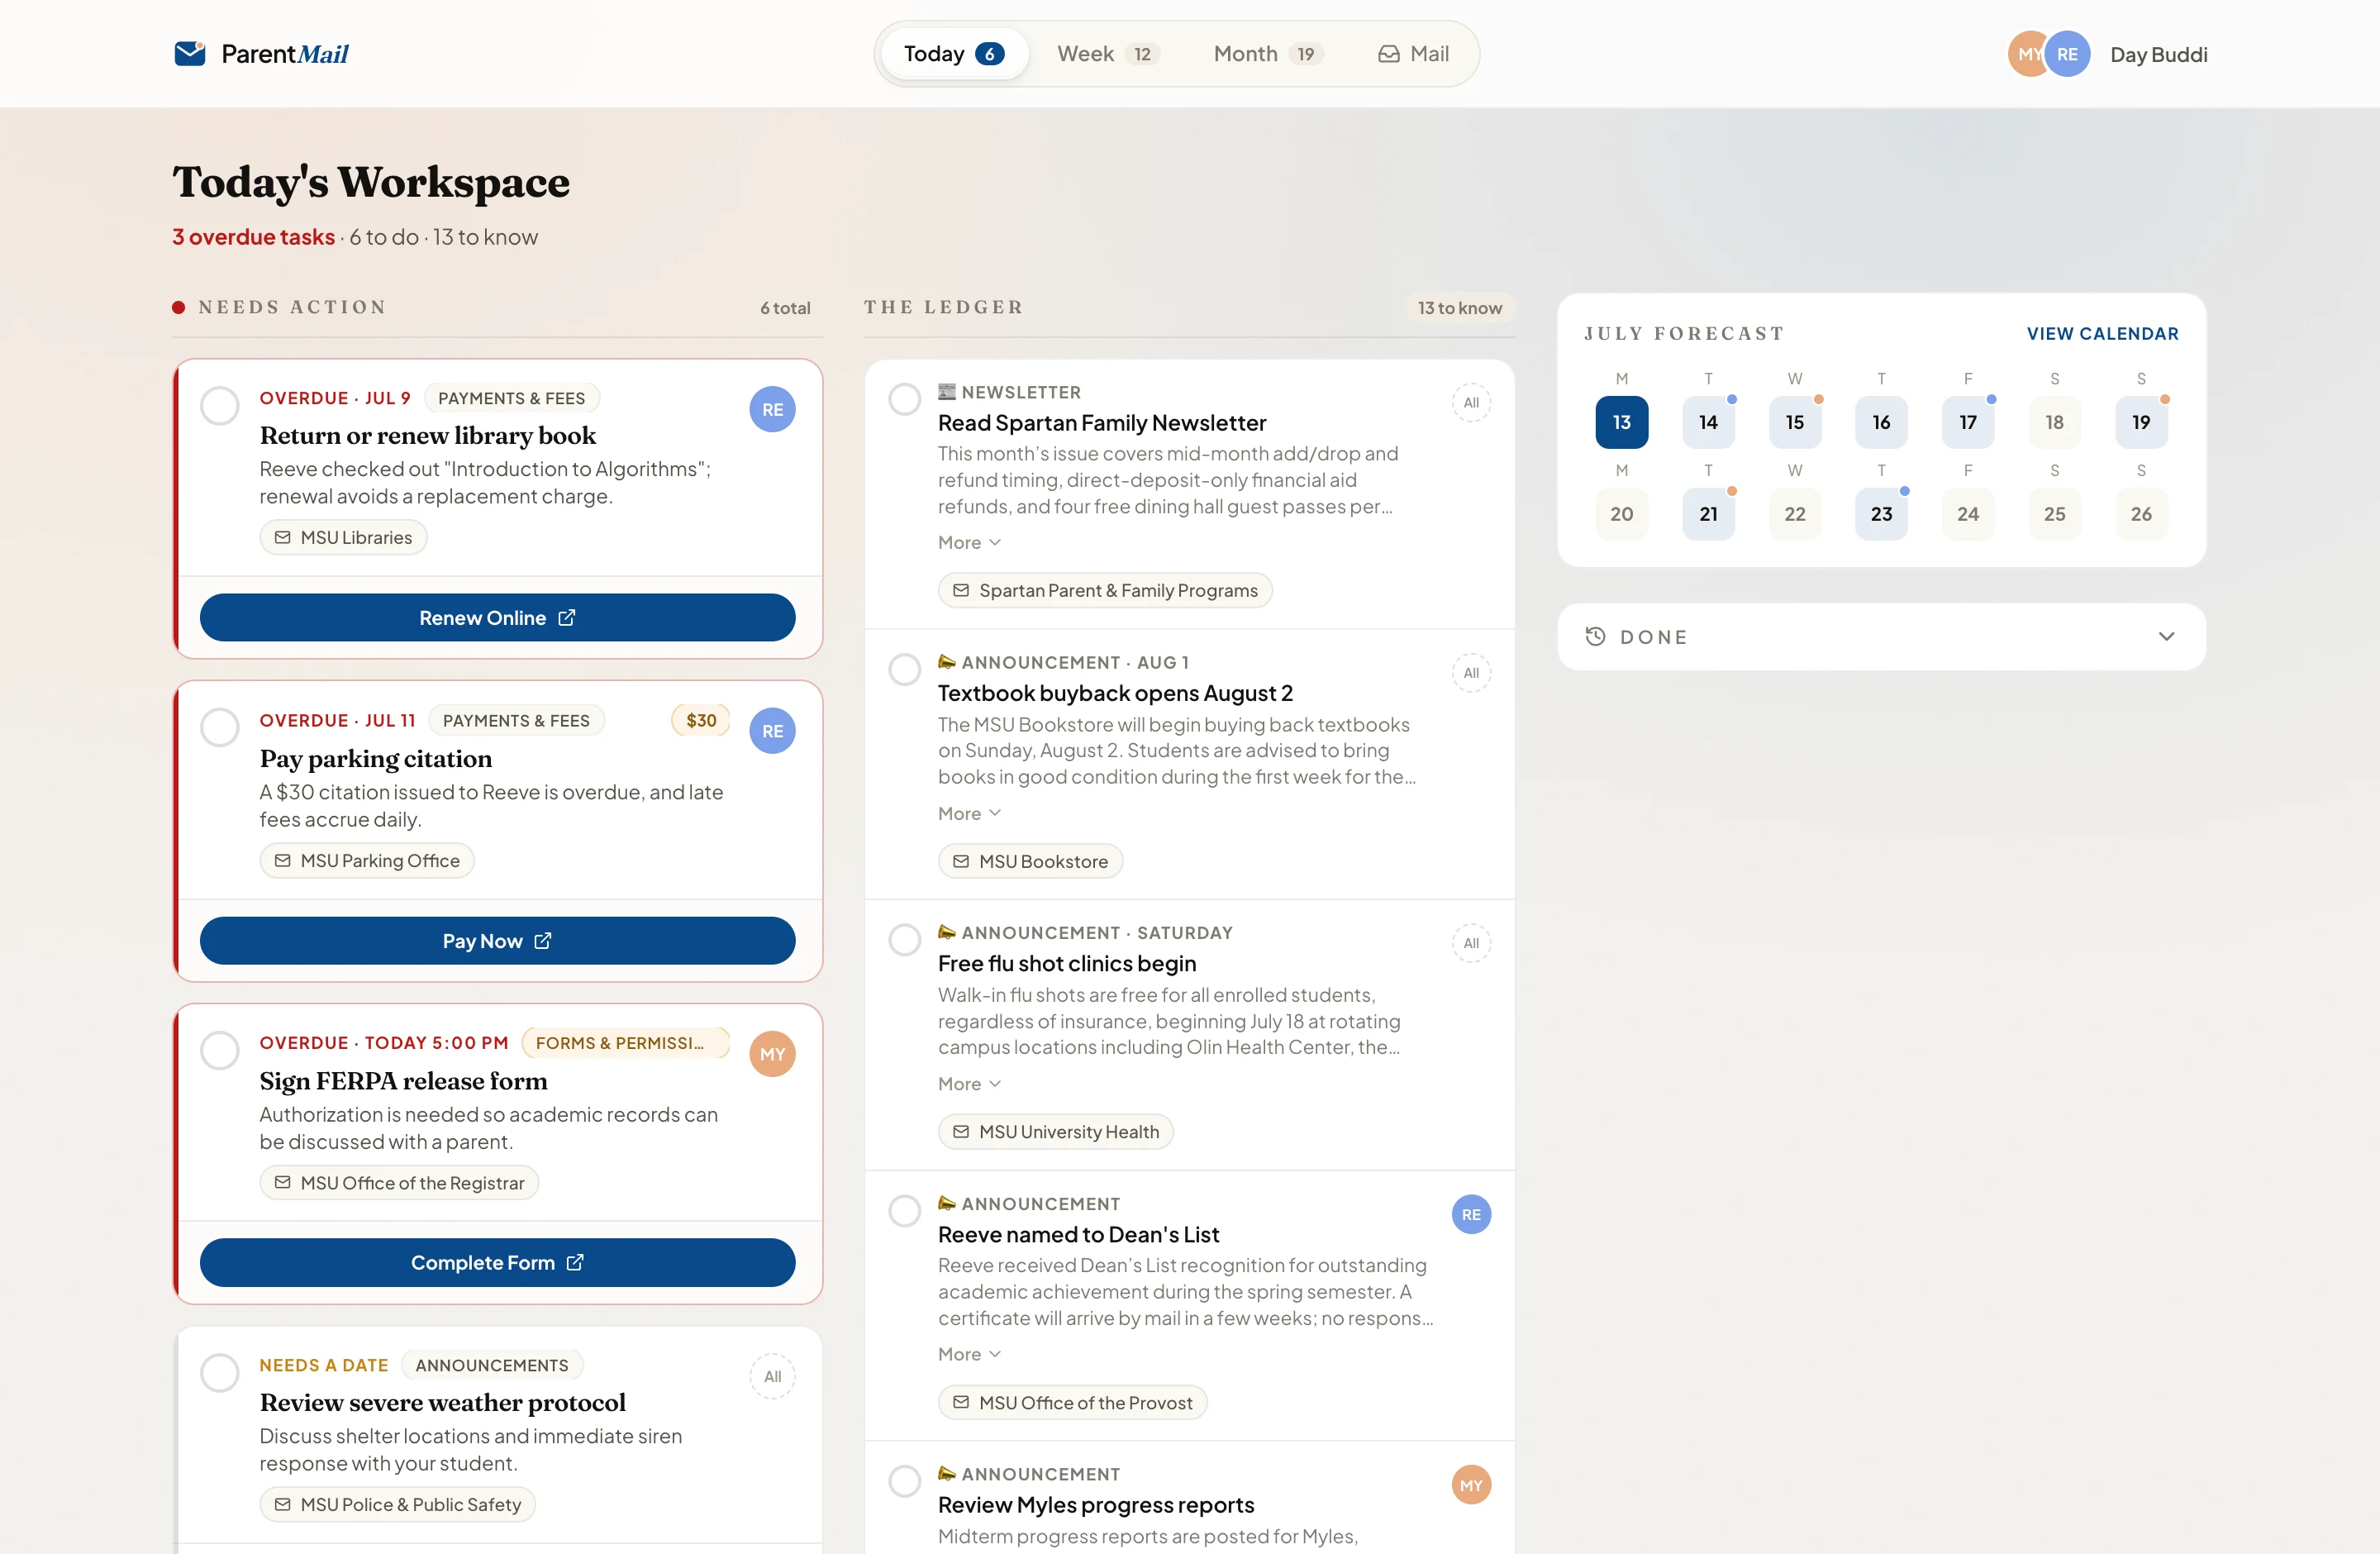2380x1554 pixels.
Task: Switch to the Week tab
Action: click(1108, 54)
